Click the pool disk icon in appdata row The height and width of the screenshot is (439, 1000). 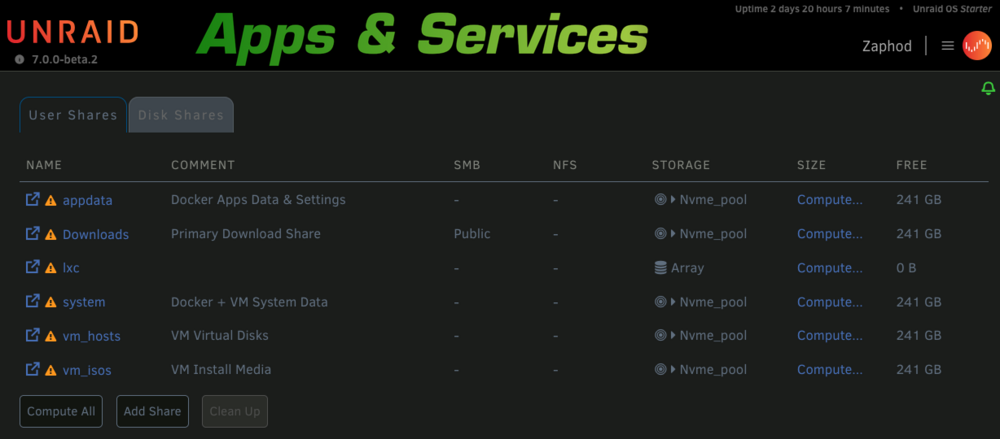point(660,200)
